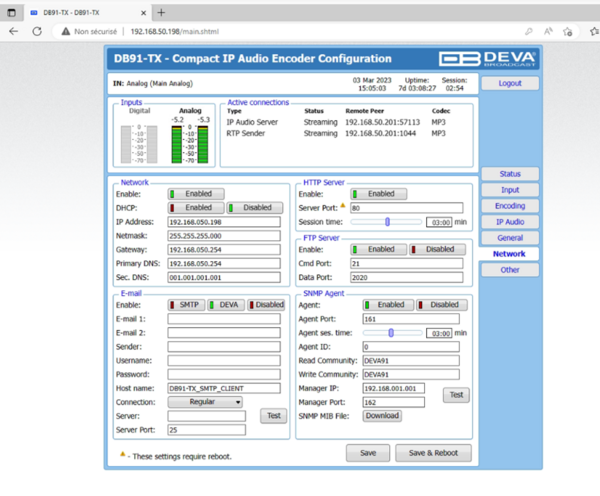Add page to favorites star icon
600x496 pixels.
(567, 31)
